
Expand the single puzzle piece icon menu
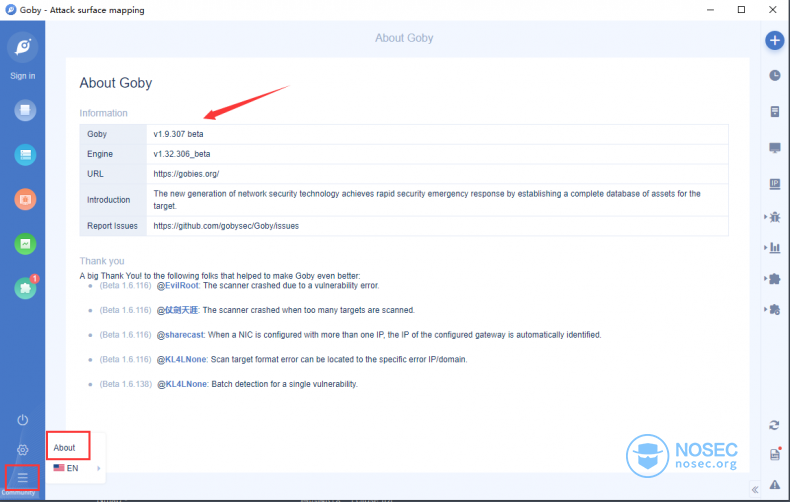773,279
